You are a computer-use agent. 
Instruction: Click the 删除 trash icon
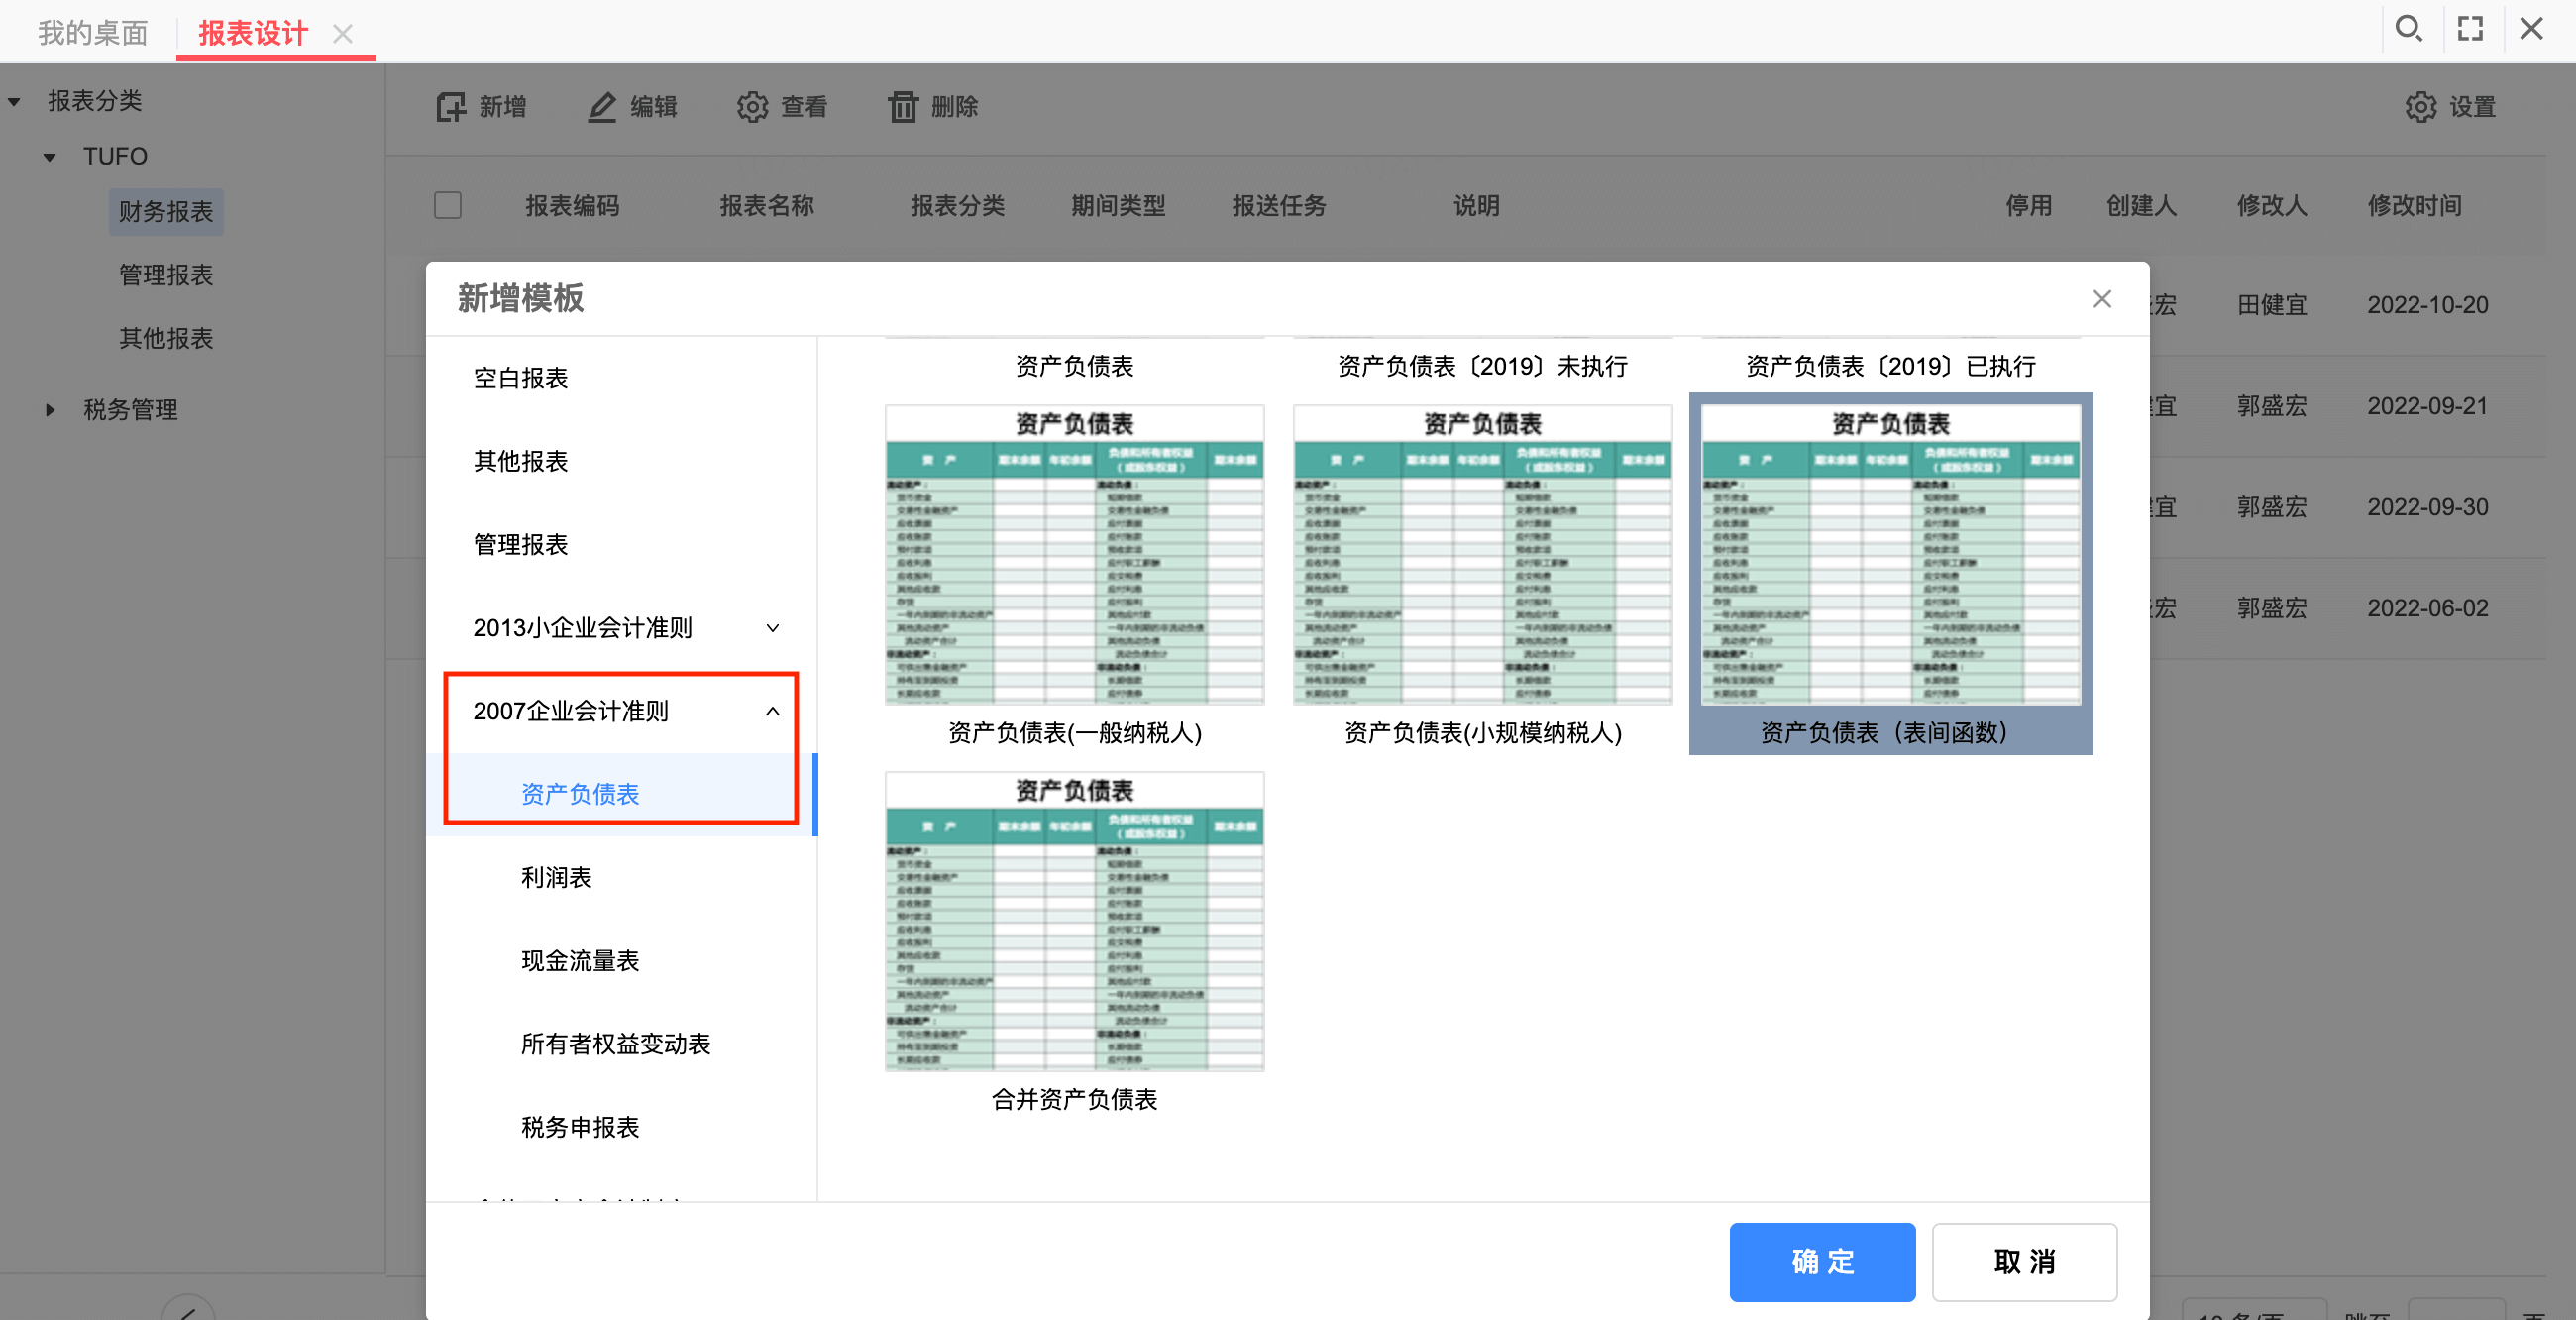click(902, 107)
